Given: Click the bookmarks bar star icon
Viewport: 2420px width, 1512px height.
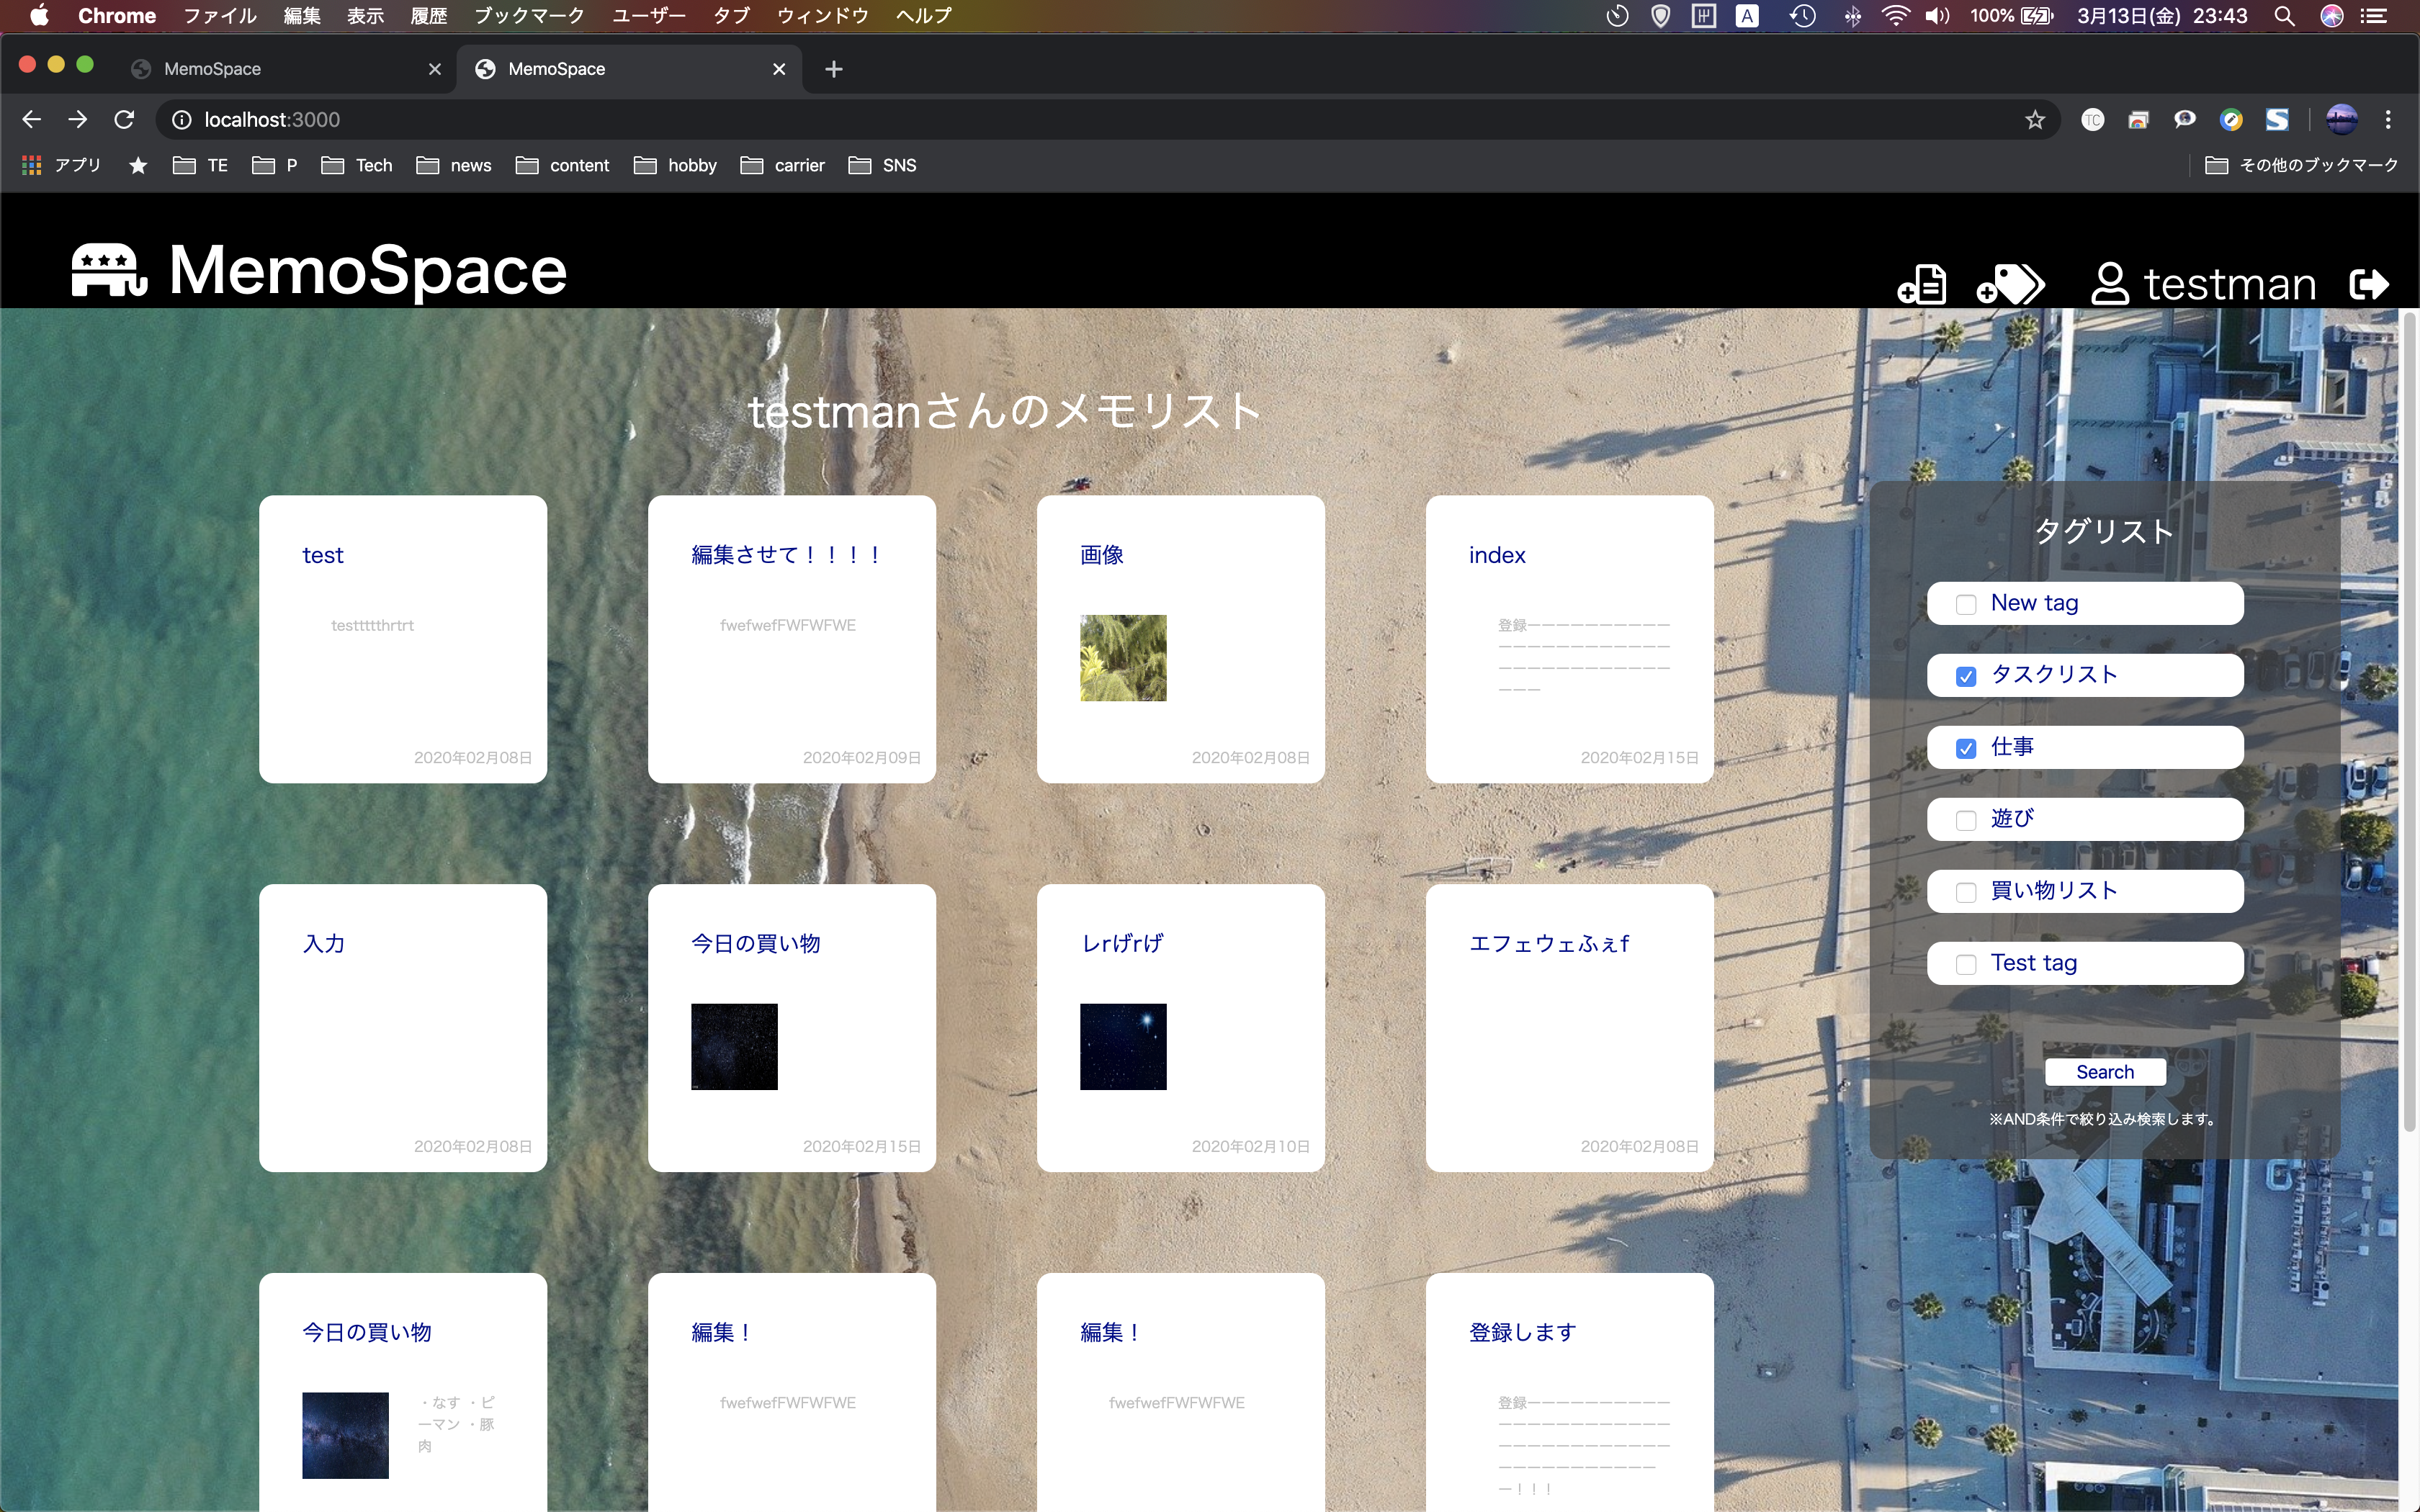Looking at the screenshot, I should (x=138, y=165).
